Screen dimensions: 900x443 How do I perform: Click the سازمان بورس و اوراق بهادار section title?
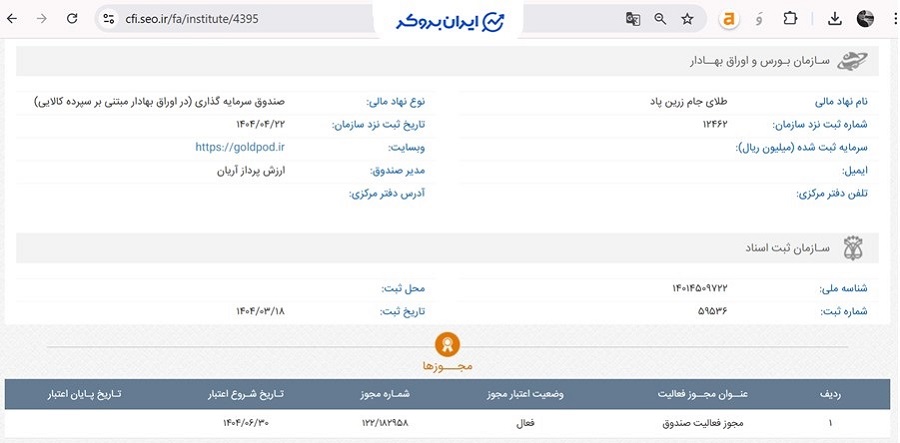pos(759,61)
